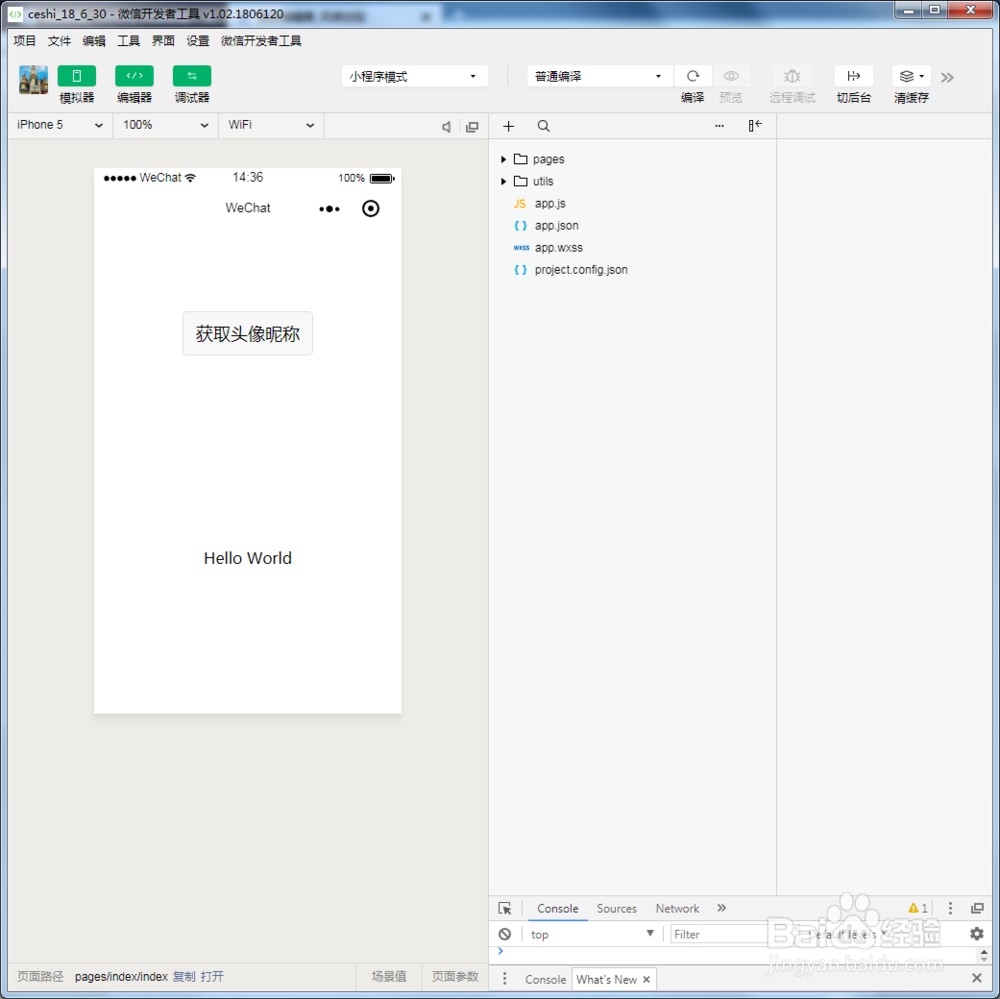Click the search files magnifier icon
Image resolution: width=1000 pixels, height=999 pixels.
click(543, 126)
